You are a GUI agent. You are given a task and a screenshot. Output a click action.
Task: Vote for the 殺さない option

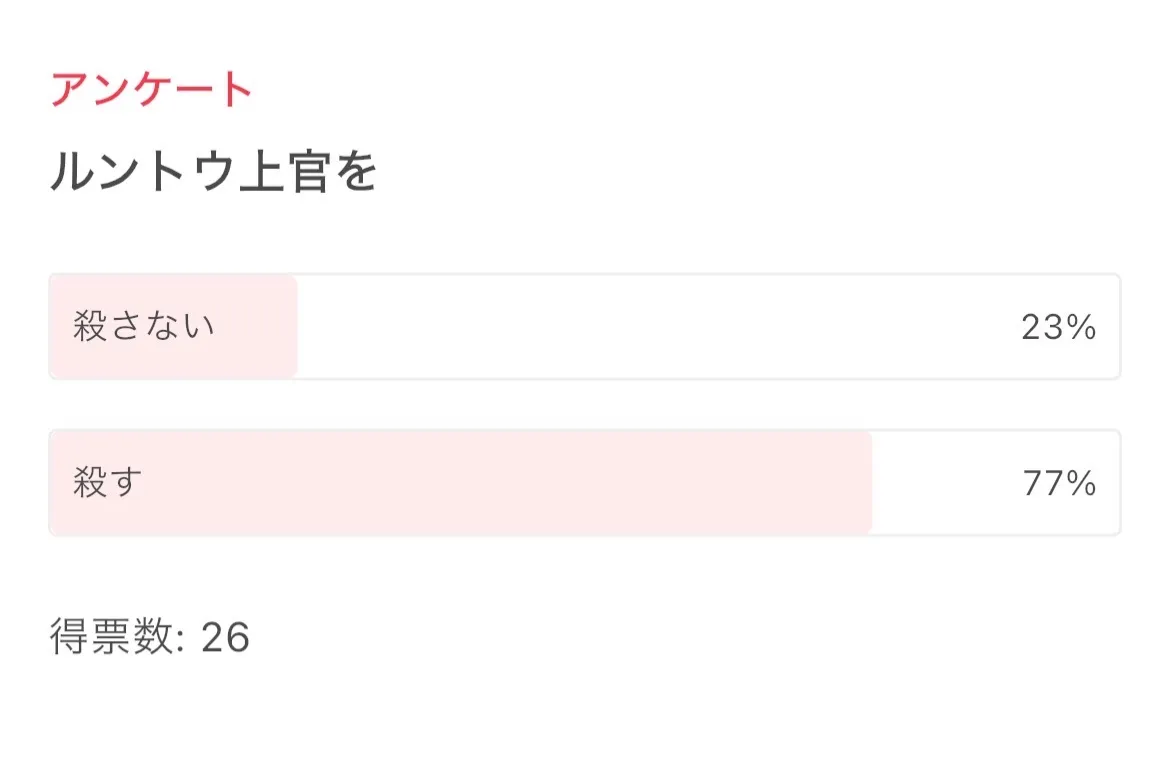click(x=584, y=327)
